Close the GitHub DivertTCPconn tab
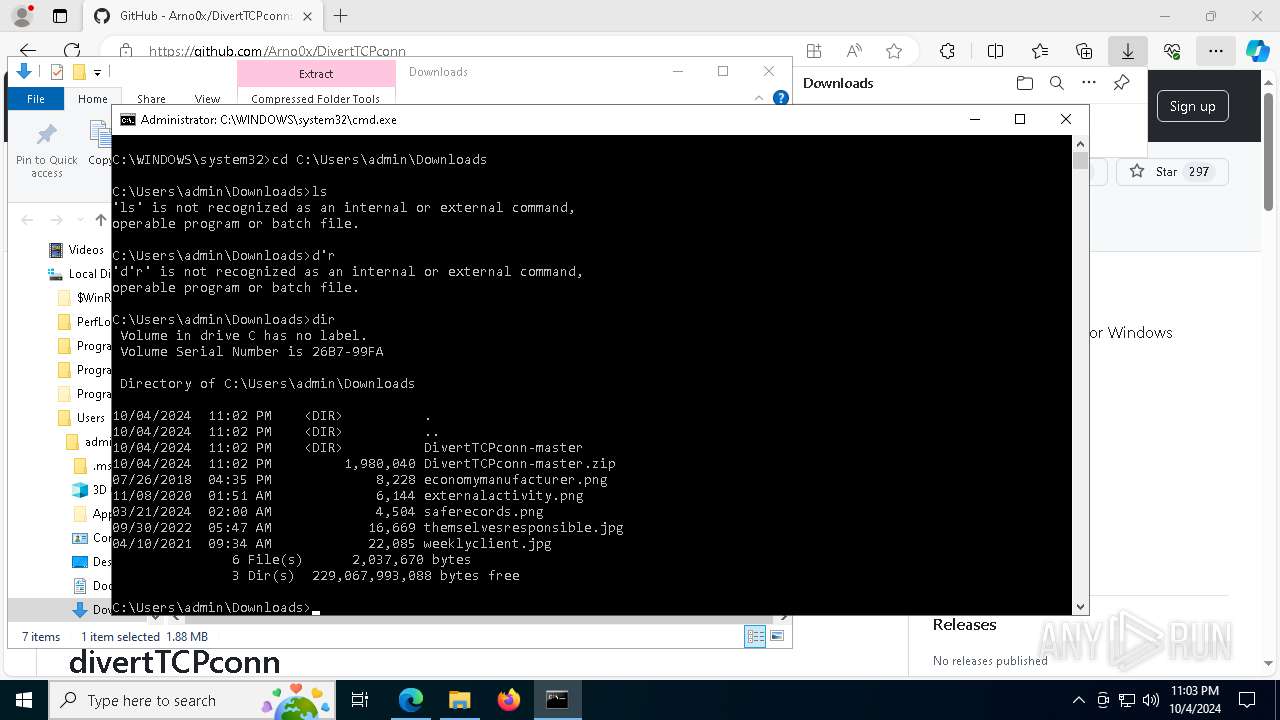 (307, 16)
